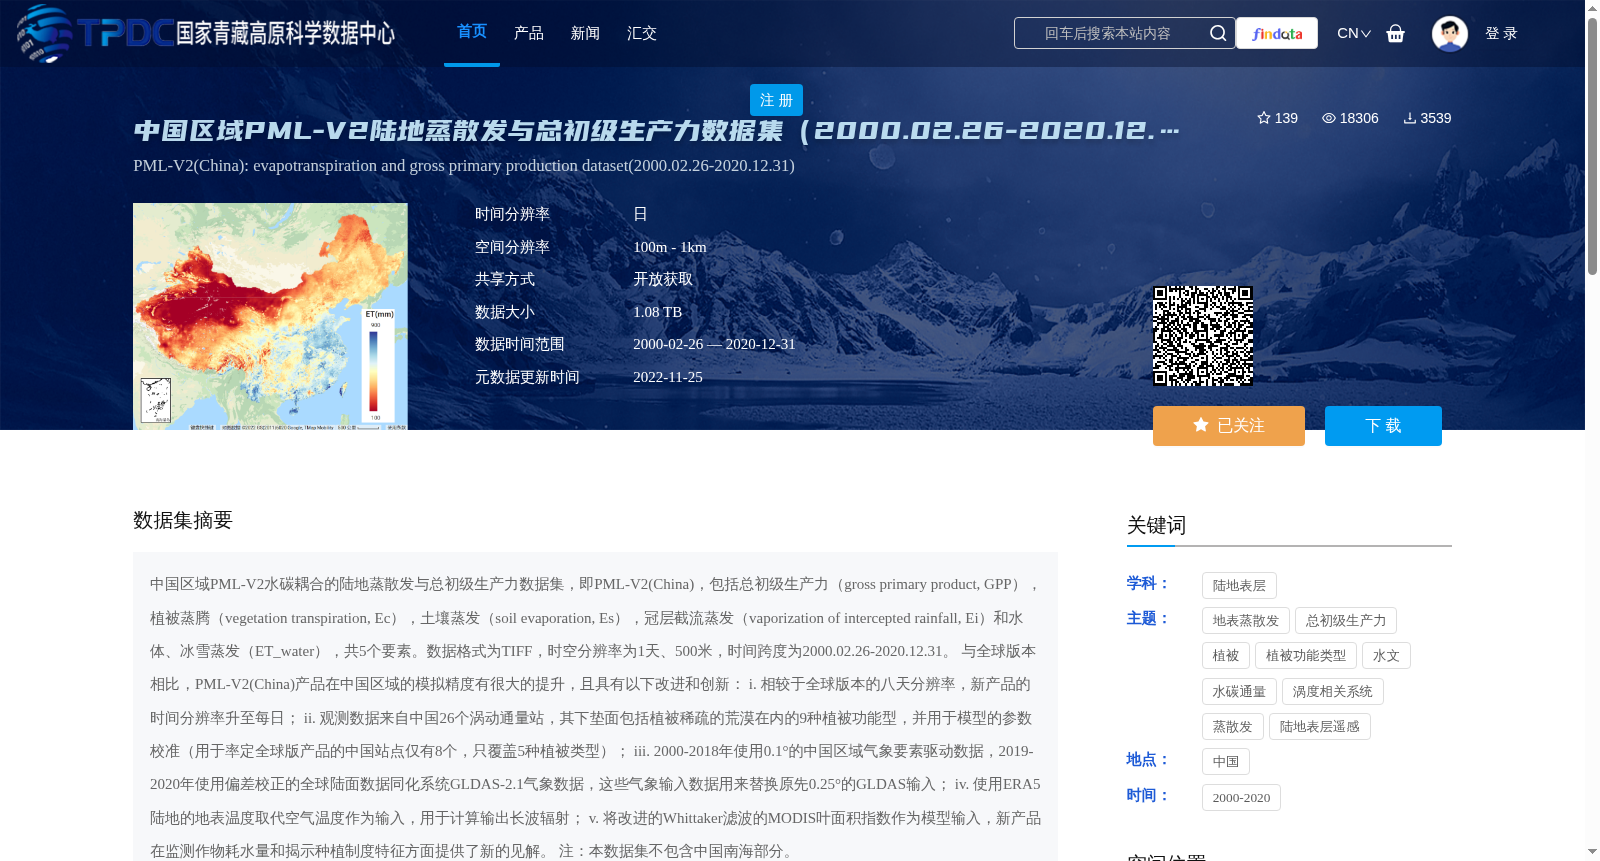Click the 开放获取 sharing mode value
This screenshot has height=861, width=1600.
663,279
